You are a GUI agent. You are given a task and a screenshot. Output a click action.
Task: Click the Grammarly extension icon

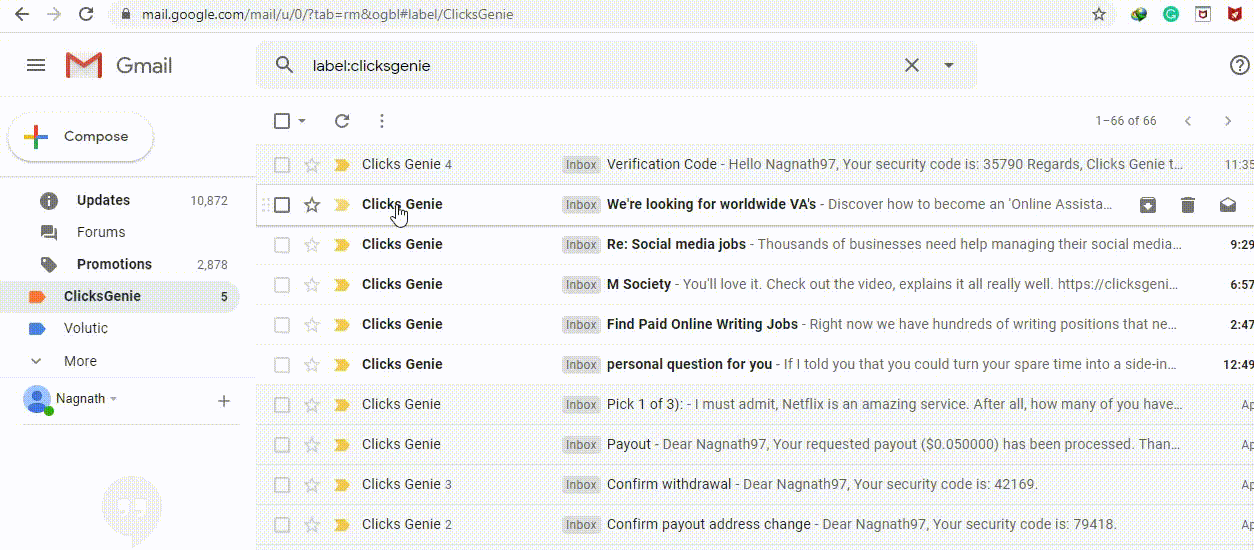tap(1171, 14)
